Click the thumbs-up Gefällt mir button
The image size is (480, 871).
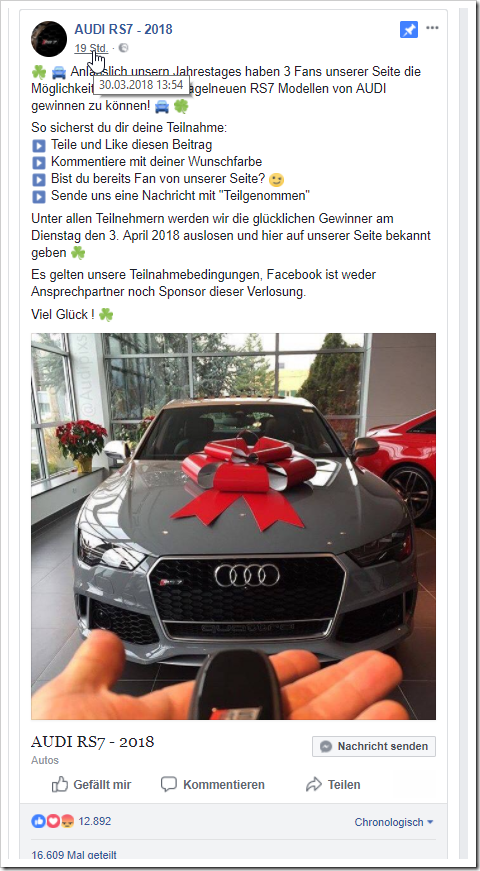click(x=92, y=784)
